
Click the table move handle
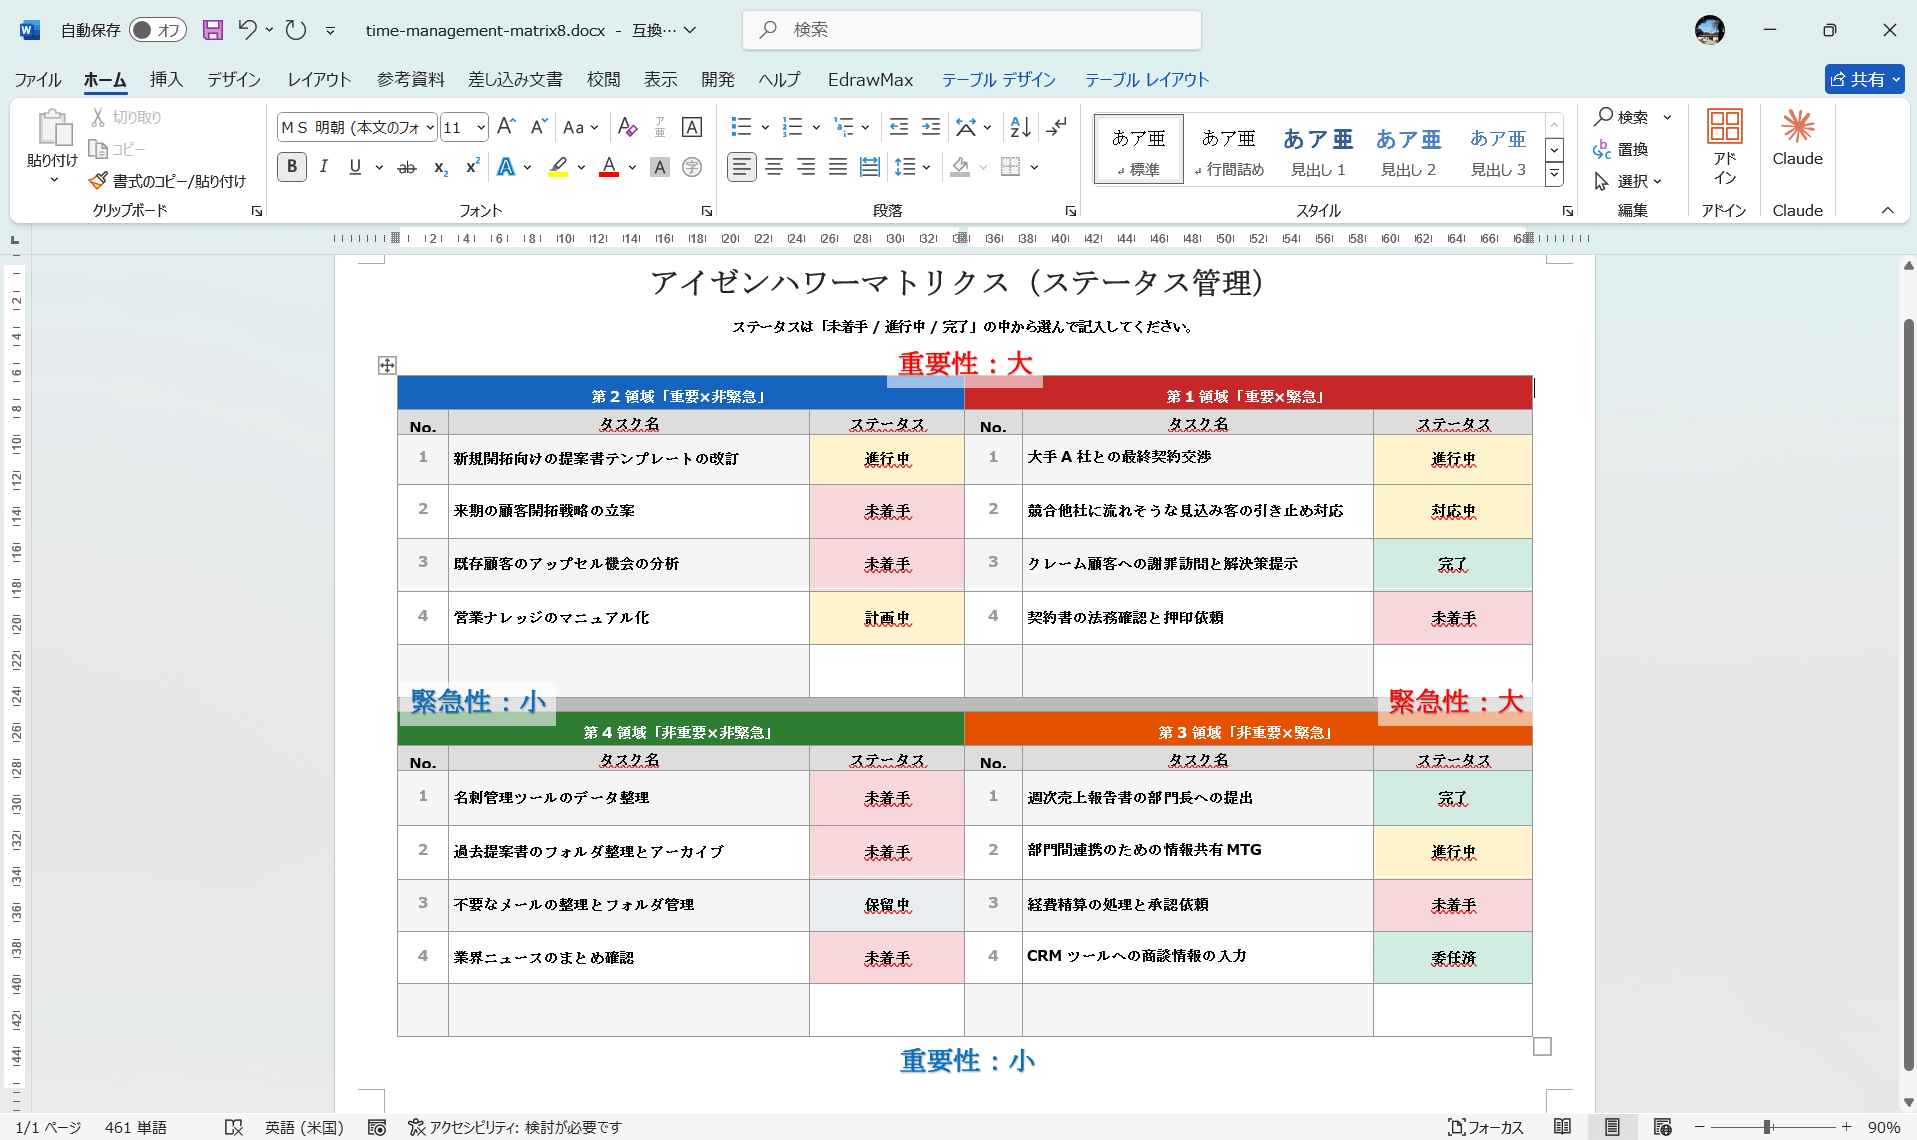(387, 365)
